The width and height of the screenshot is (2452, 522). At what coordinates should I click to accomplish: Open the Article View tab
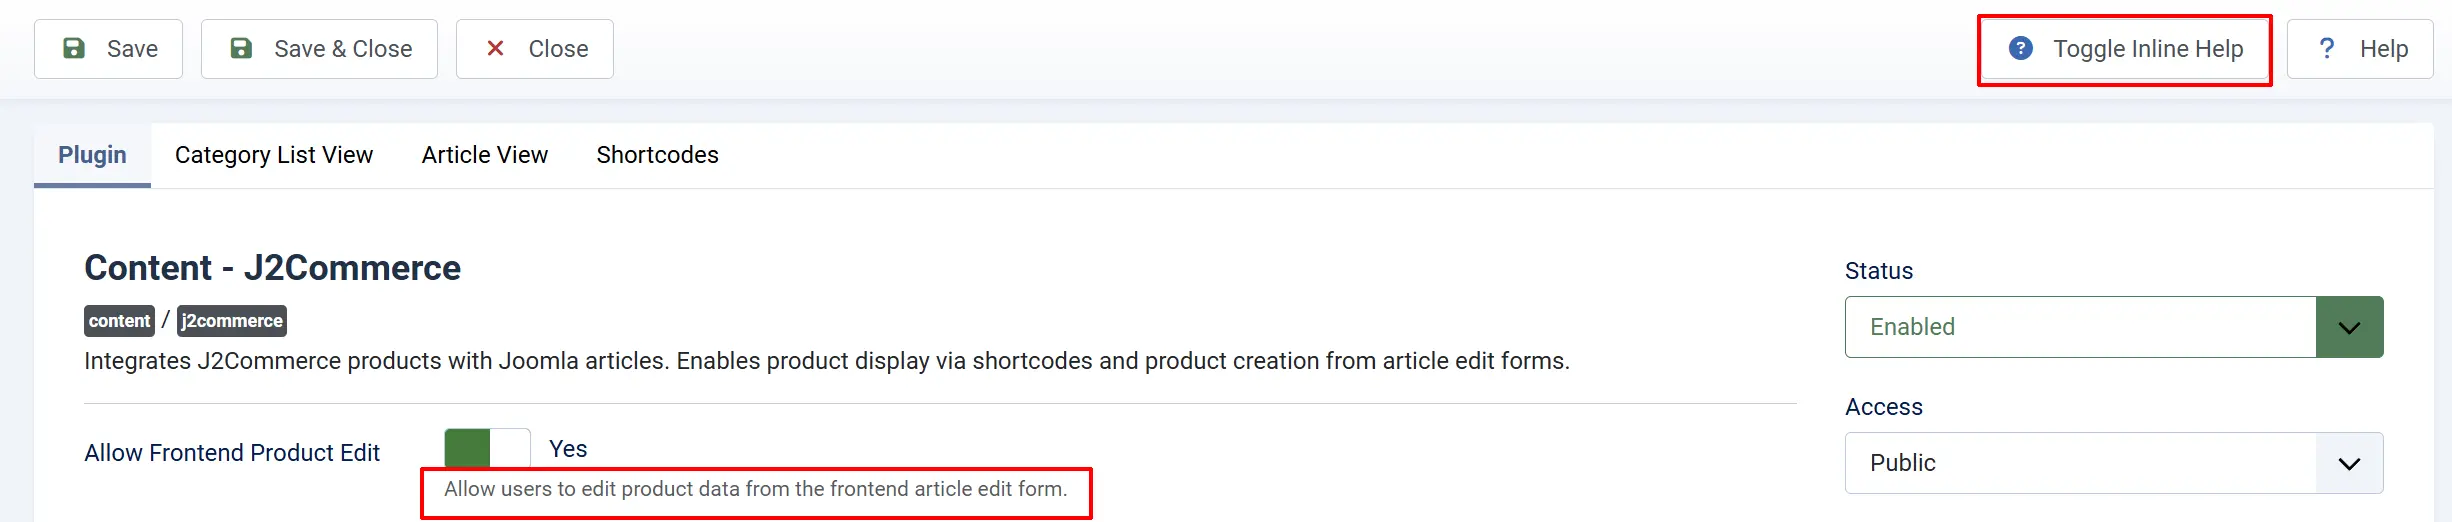coord(485,155)
